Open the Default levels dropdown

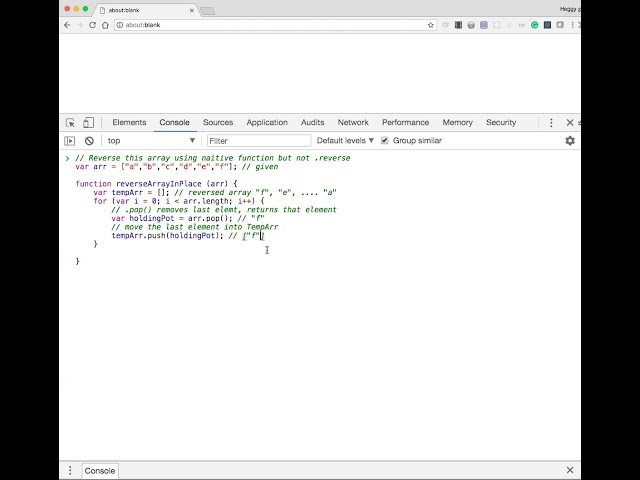click(x=345, y=141)
